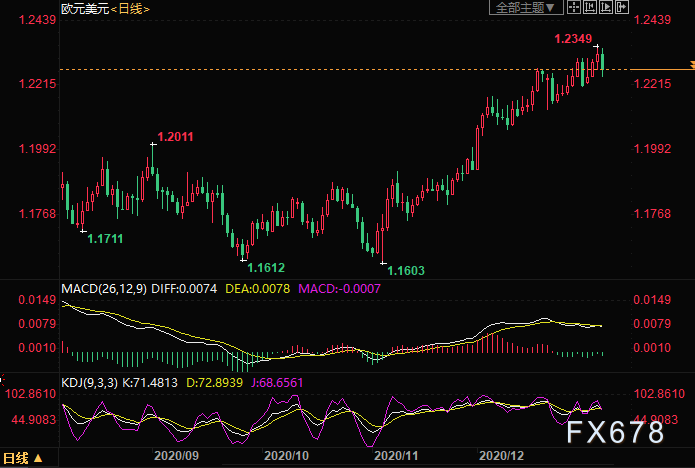Expand the 日线 period selector at the bottom
The width and height of the screenshot is (695, 468).
pos(21,459)
